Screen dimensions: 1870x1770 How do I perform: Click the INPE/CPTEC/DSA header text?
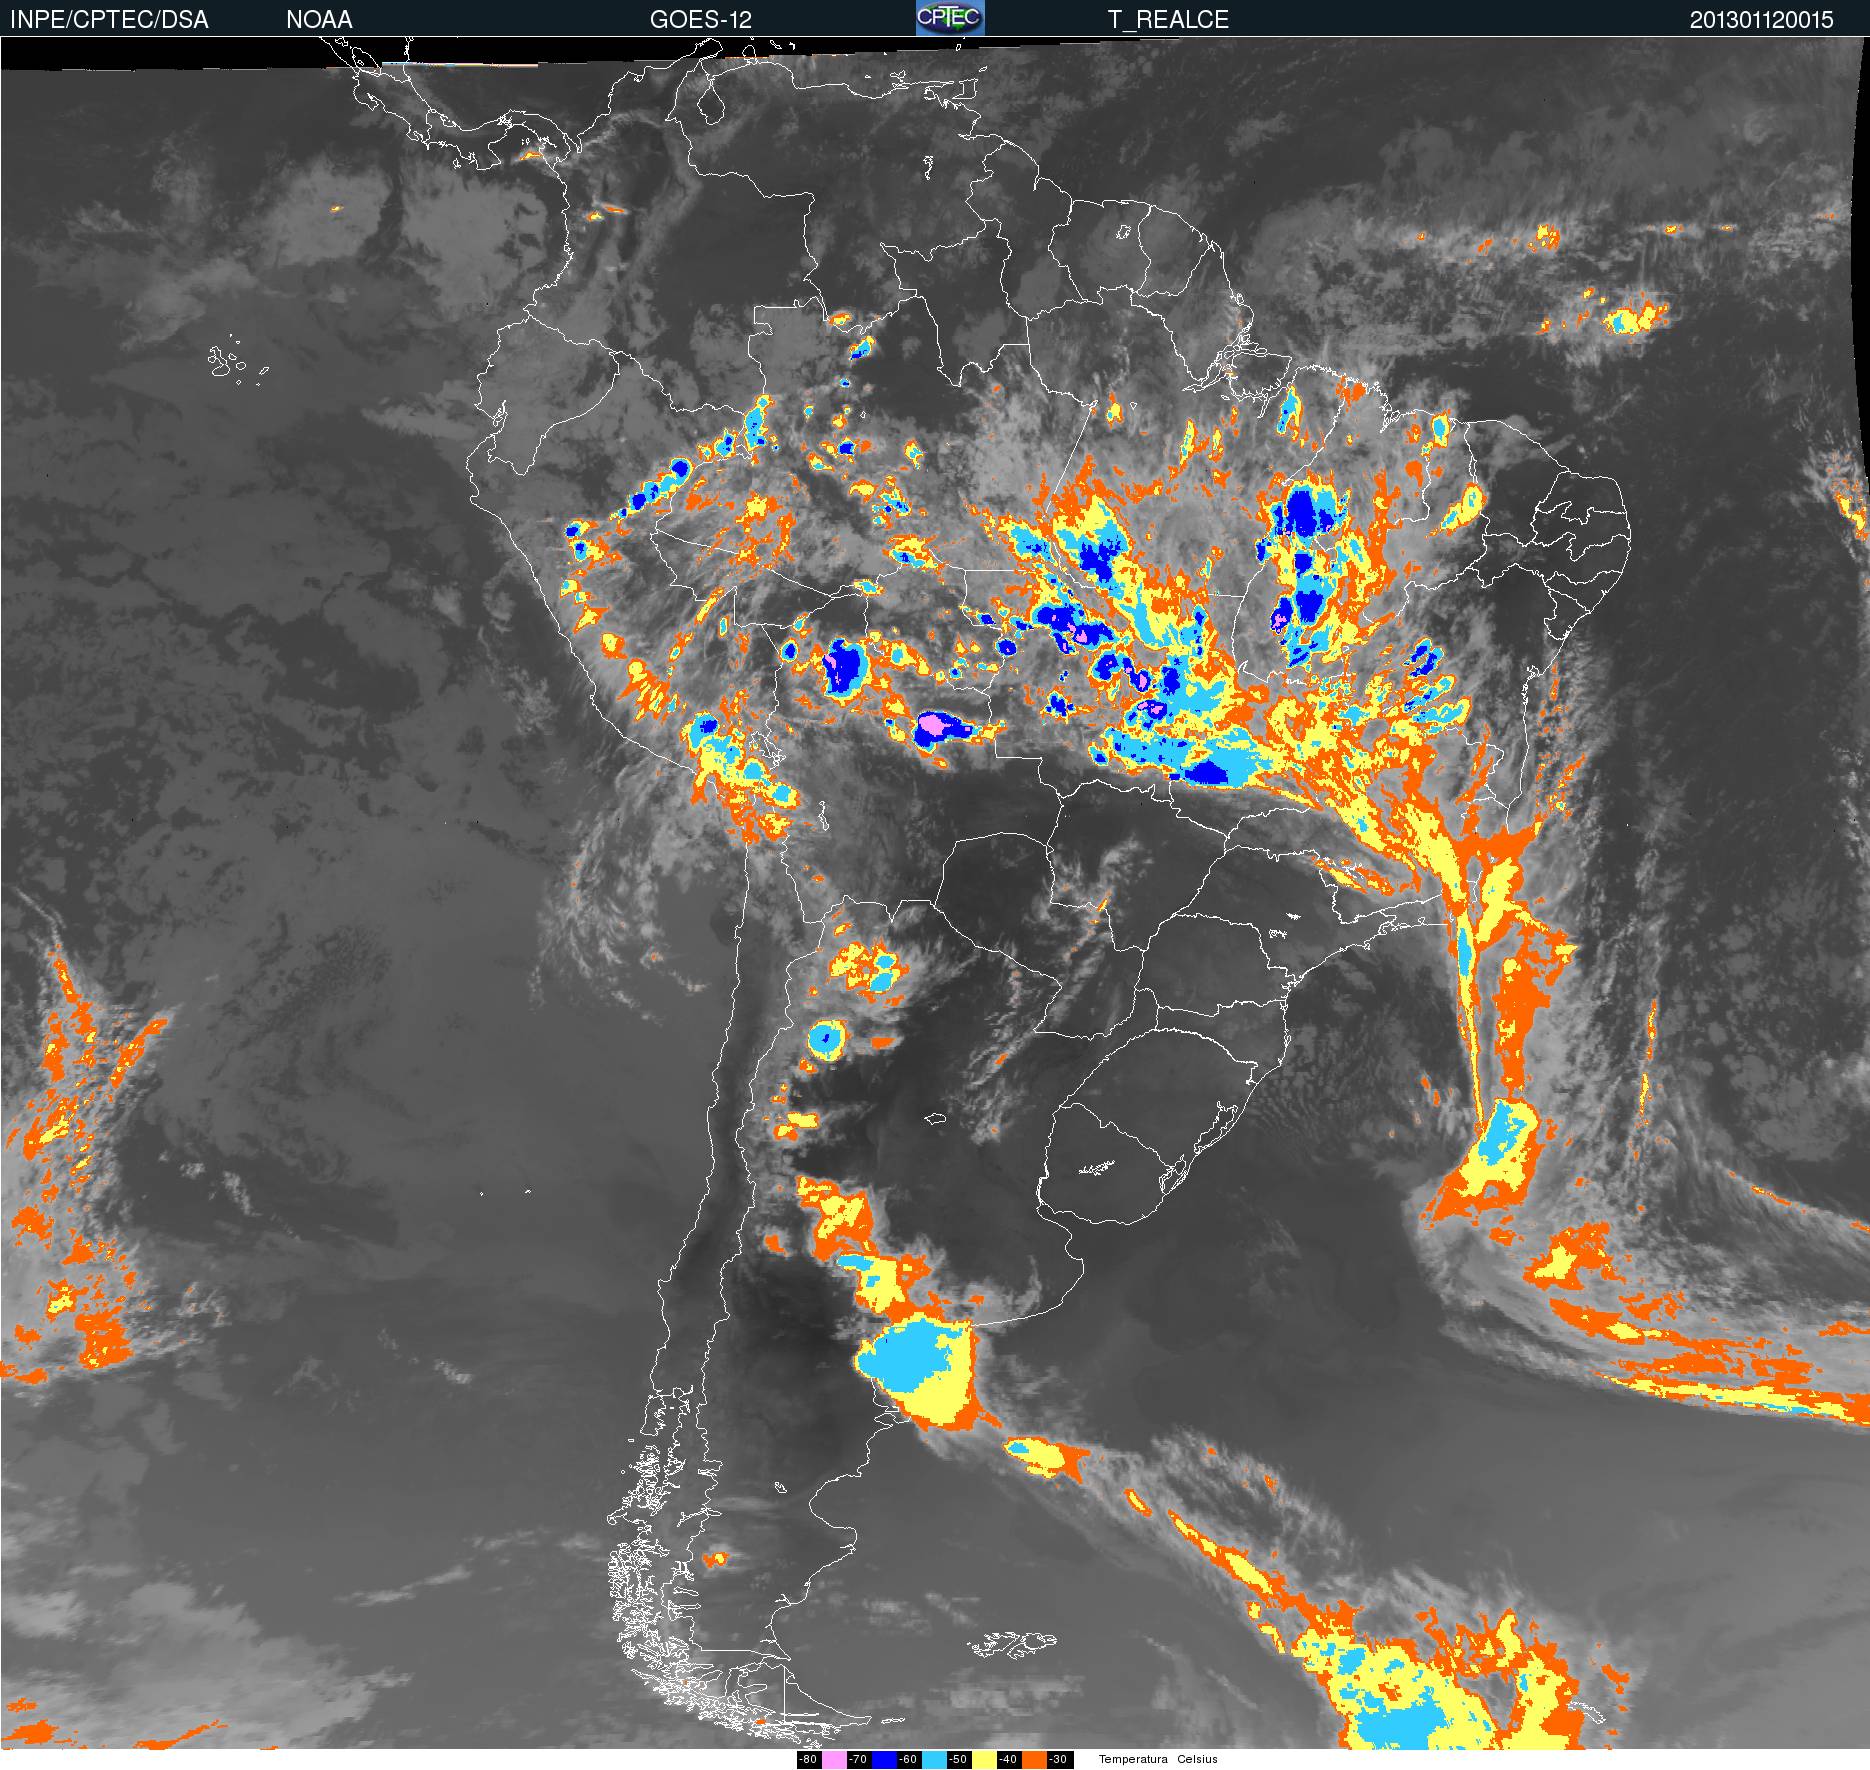109,19
